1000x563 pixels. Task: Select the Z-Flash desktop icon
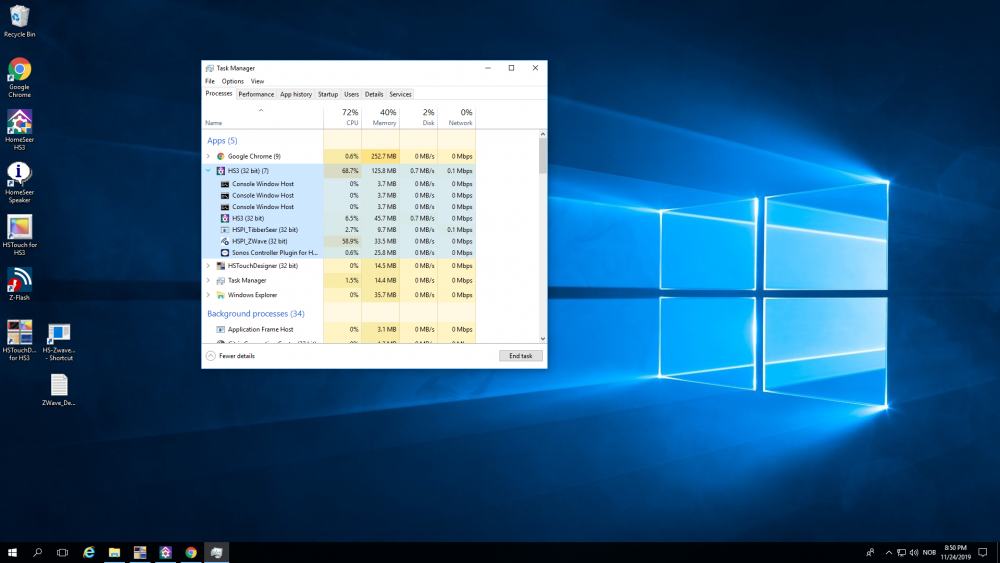(19, 280)
